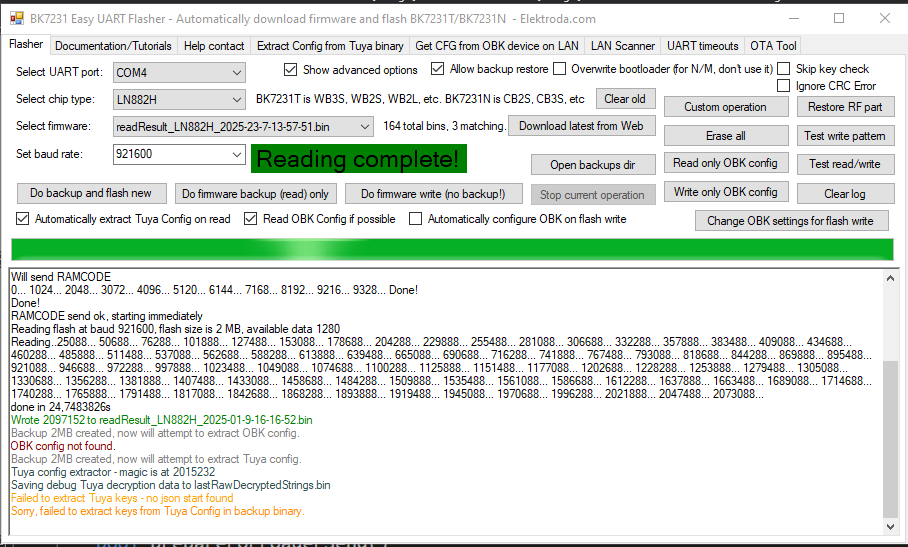Image resolution: width=908 pixels, height=547 pixels.
Task: Enable Overwrite bootloader checkbox
Action: [559, 69]
